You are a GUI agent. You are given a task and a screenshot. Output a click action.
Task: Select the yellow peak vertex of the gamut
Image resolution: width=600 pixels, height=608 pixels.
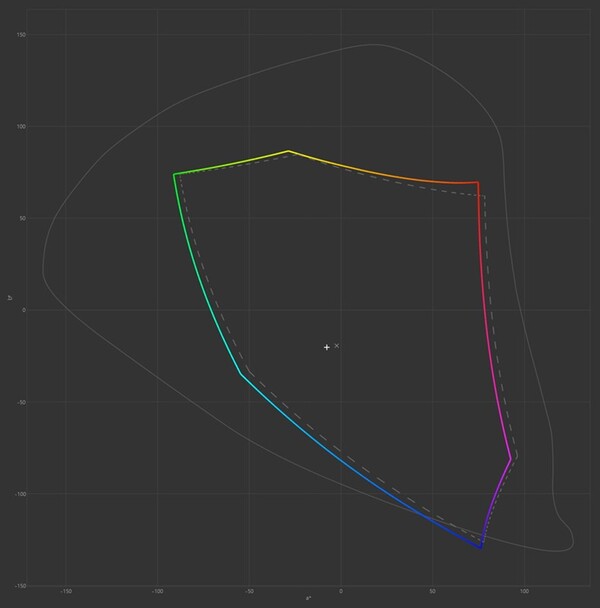[x=289, y=151]
